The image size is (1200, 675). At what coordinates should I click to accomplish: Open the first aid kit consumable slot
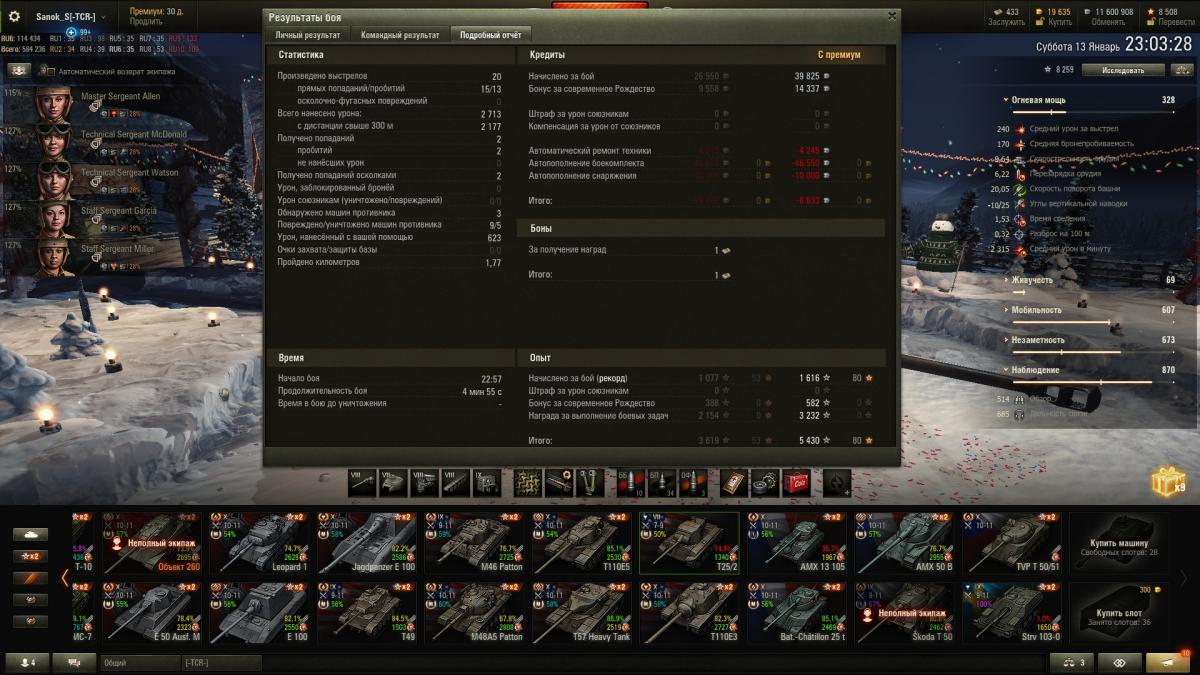(734, 482)
